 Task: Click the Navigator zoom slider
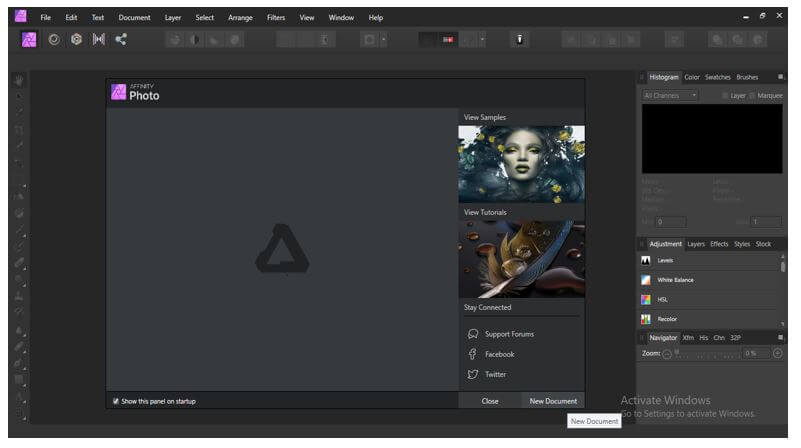point(707,353)
